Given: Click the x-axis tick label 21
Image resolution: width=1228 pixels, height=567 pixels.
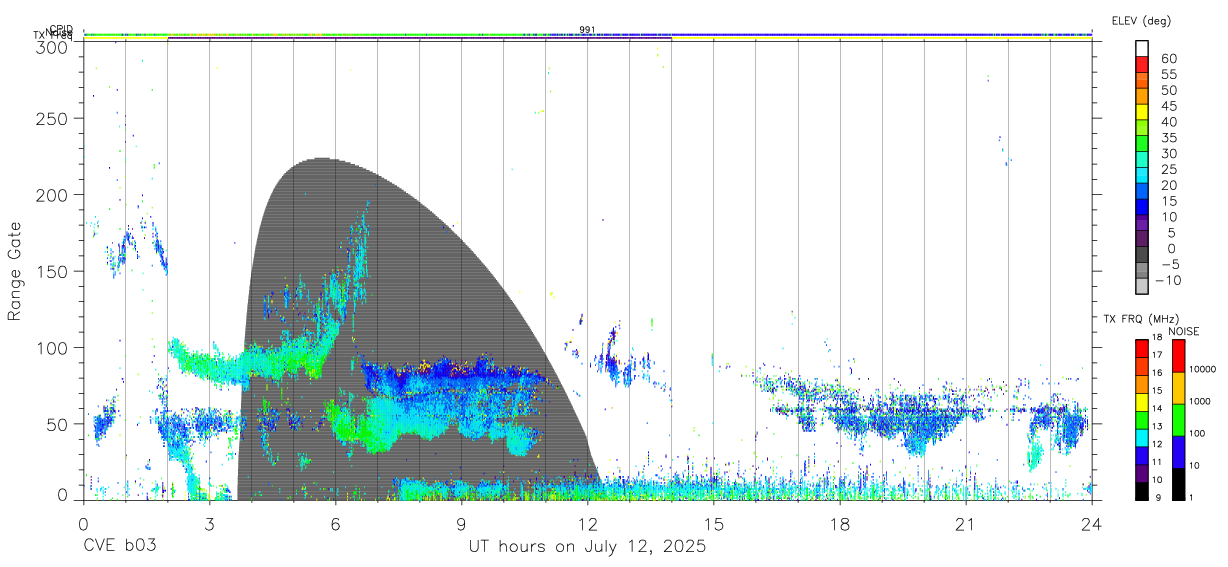Looking at the screenshot, I should (966, 524).
